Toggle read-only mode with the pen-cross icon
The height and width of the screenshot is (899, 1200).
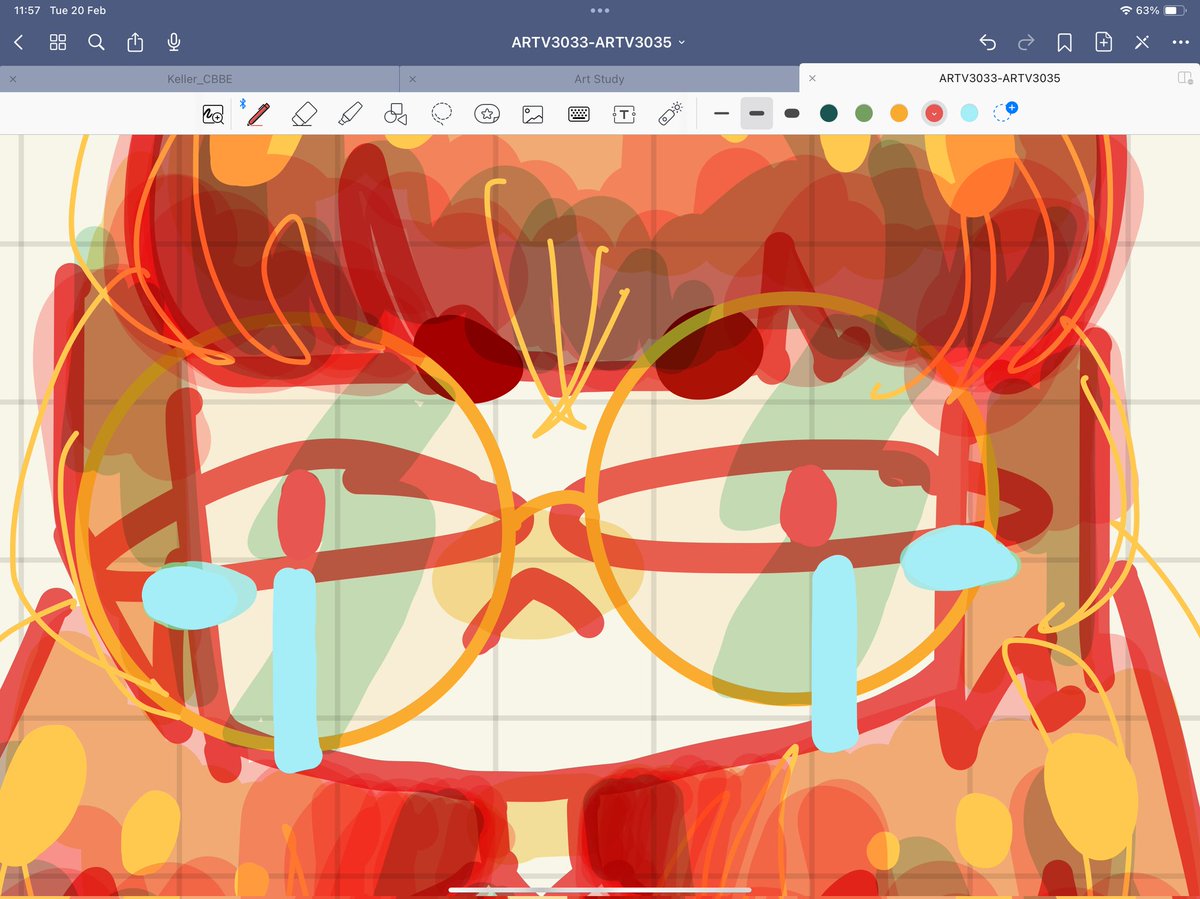[x=1142, y=42]
